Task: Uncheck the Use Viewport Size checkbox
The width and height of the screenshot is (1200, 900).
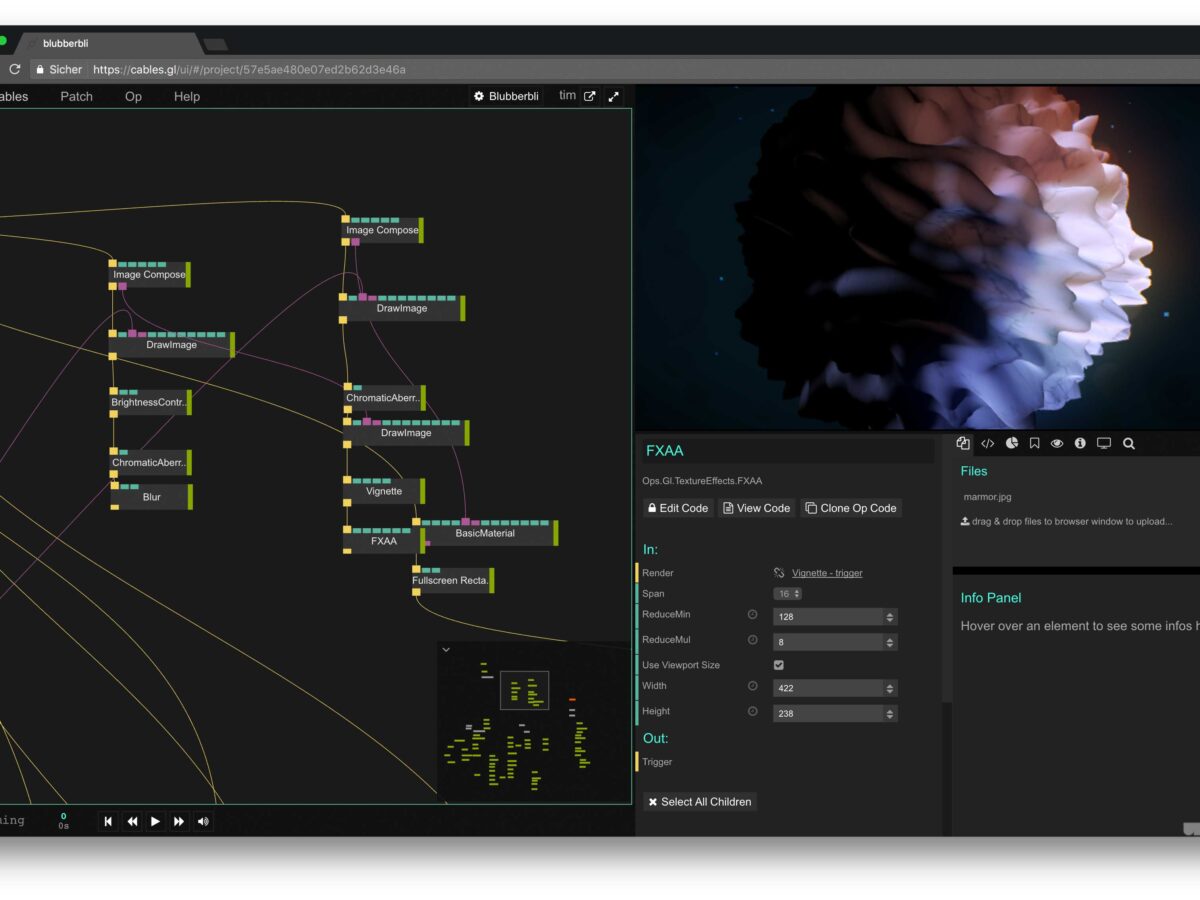Action: [779, 665]
